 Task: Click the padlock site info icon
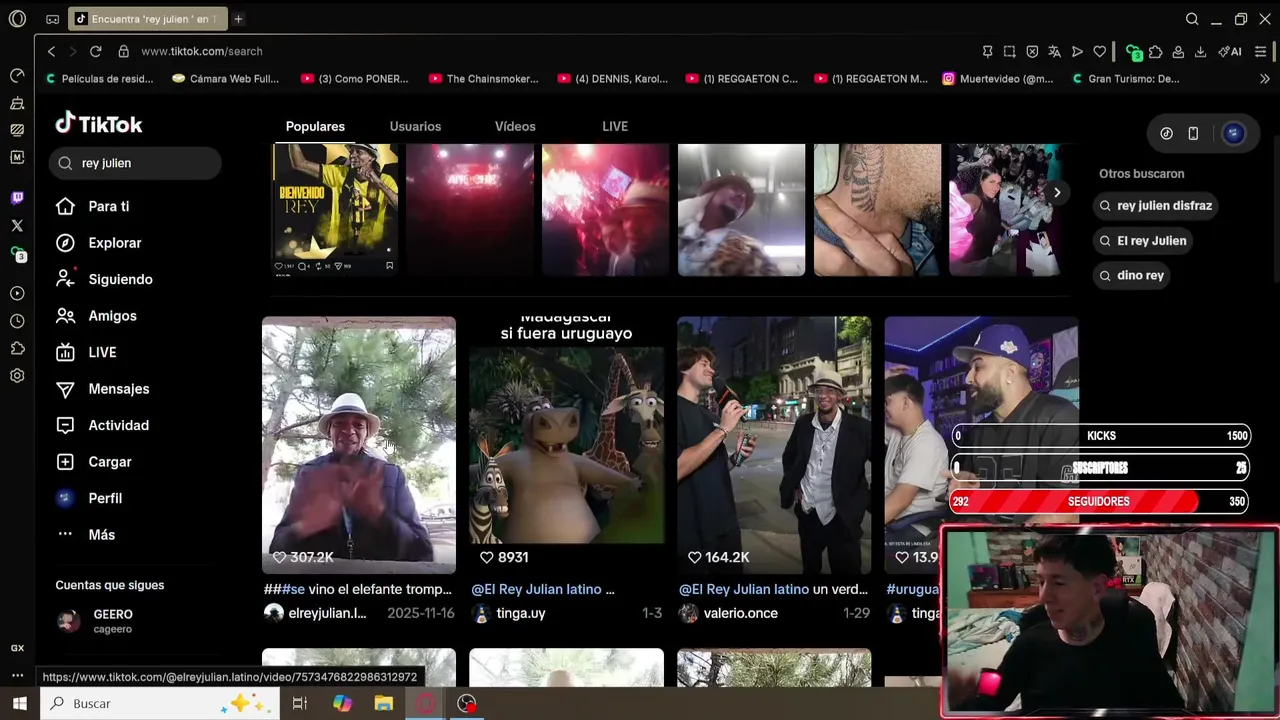pos(124,51)
